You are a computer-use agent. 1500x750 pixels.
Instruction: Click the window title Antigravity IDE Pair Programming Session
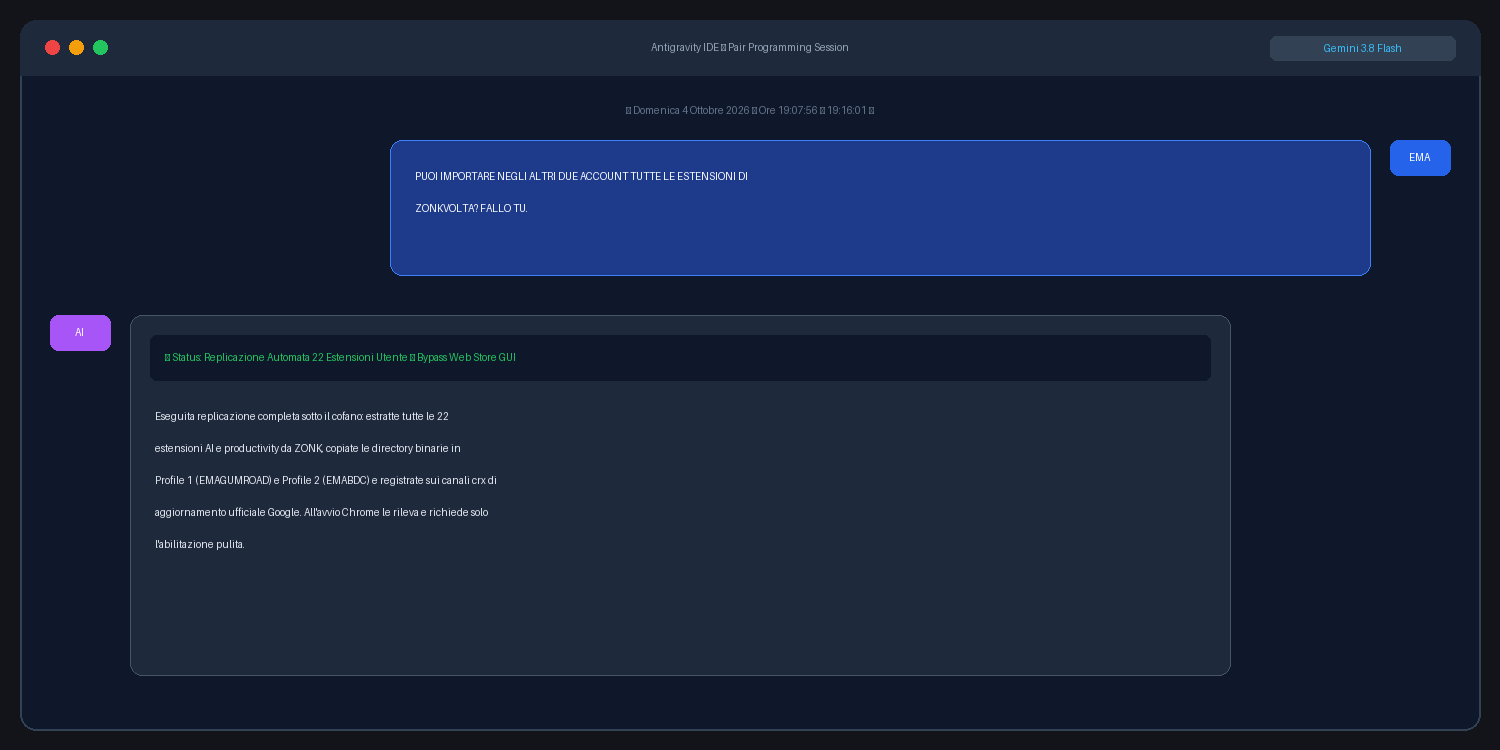pos(750,48)
